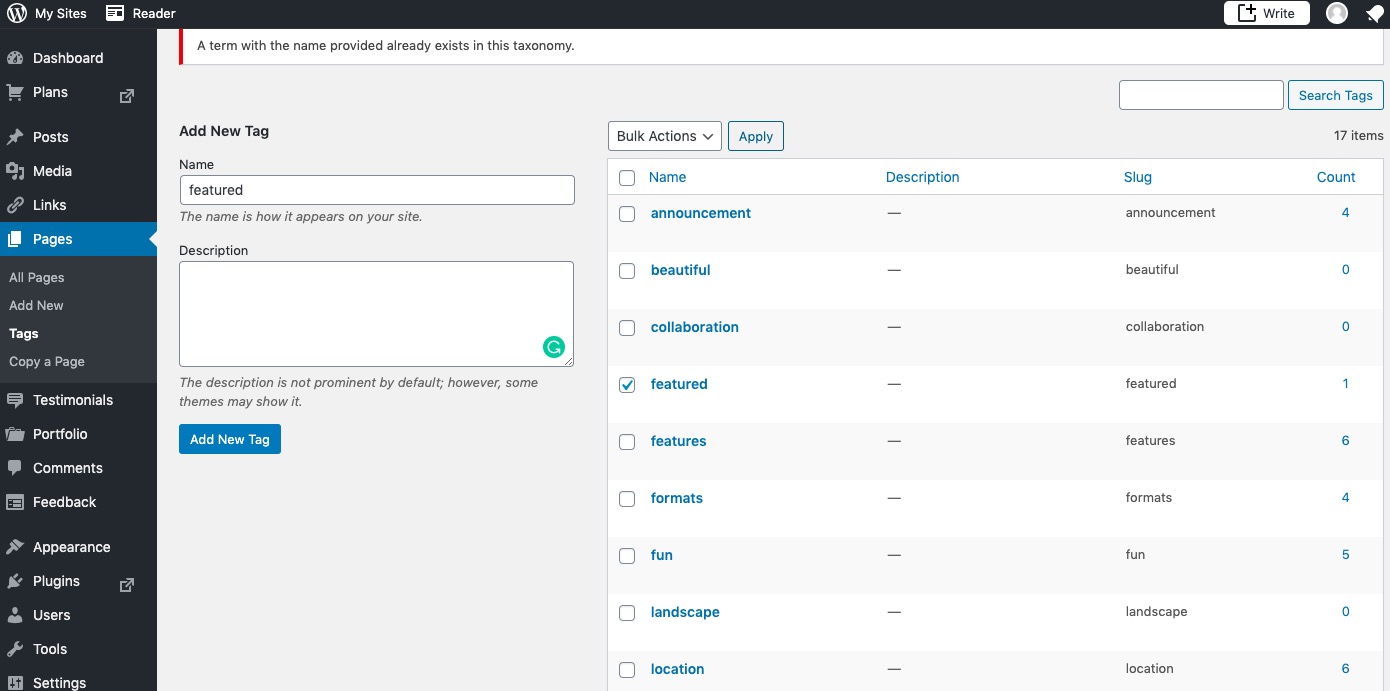
Task: Click the WordPress logo in the top bar
Action: (17, 13)
